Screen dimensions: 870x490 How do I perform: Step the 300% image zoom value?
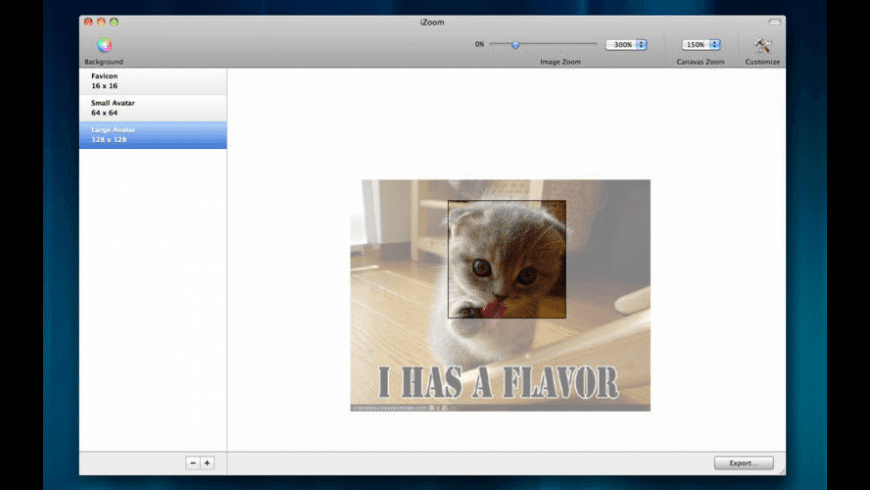tap(641, 44)
